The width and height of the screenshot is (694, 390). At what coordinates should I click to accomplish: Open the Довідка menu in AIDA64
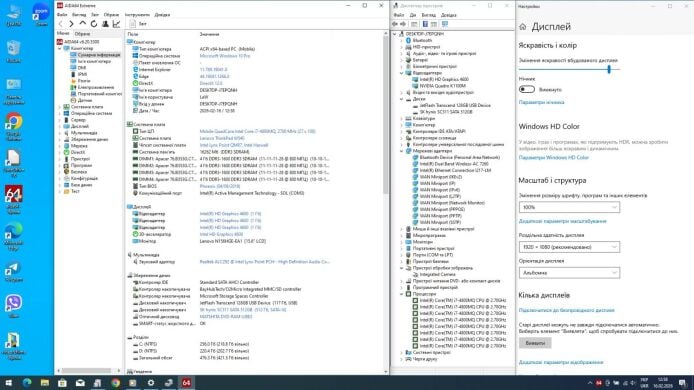point(162,15)
